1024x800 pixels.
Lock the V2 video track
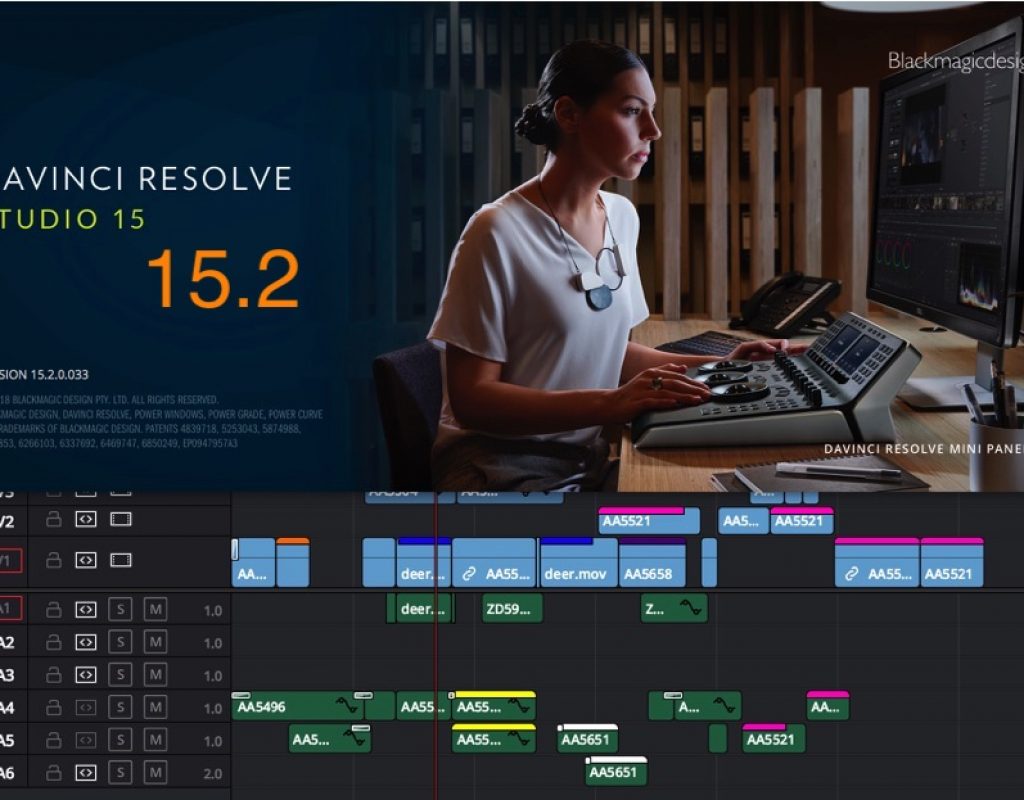tap(54, 520)
